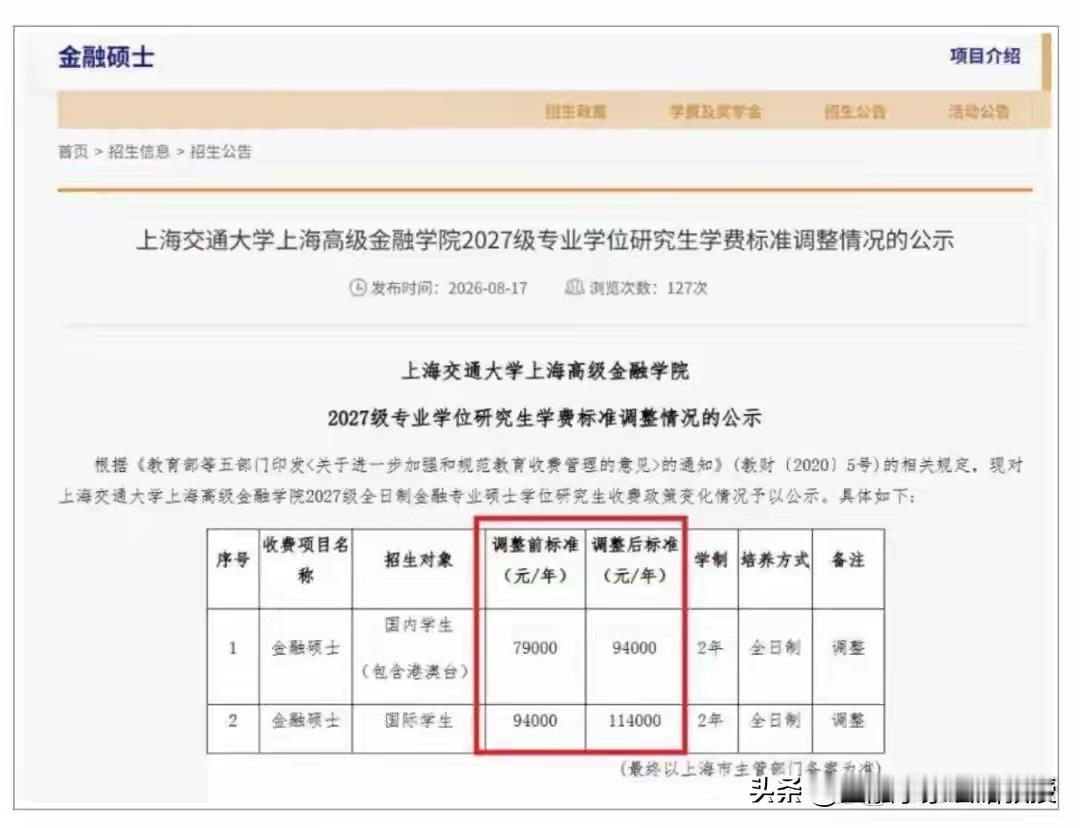Click the 国际学生 cell in row 2

[418, 721]
